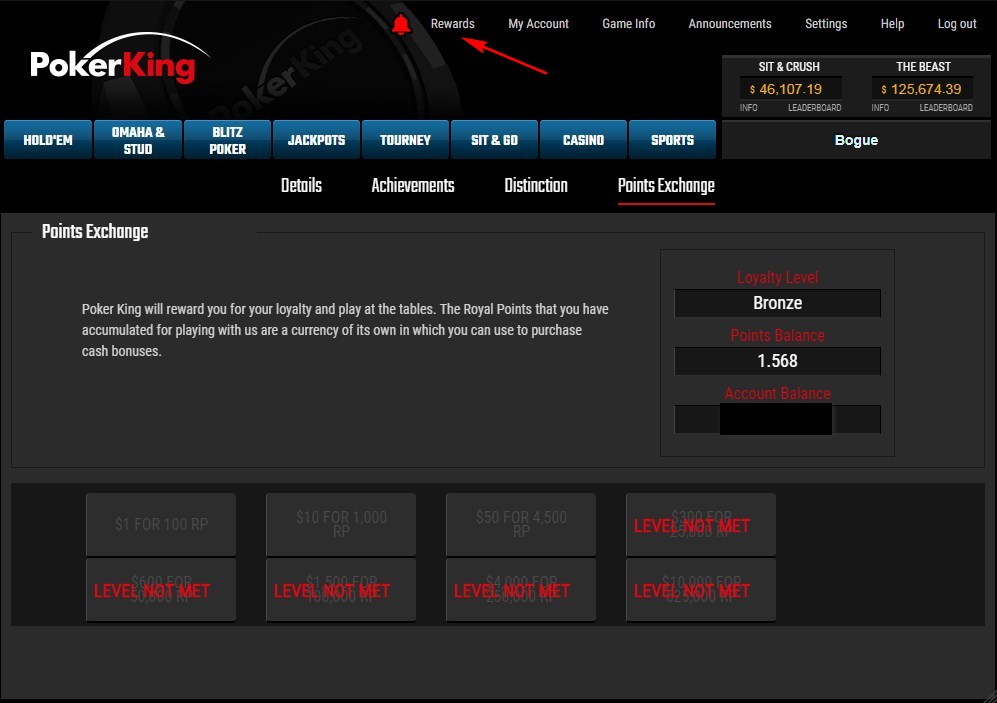Open the SPORTS section
The height and width of the screenshot is (703, 997).
(672, 139)
